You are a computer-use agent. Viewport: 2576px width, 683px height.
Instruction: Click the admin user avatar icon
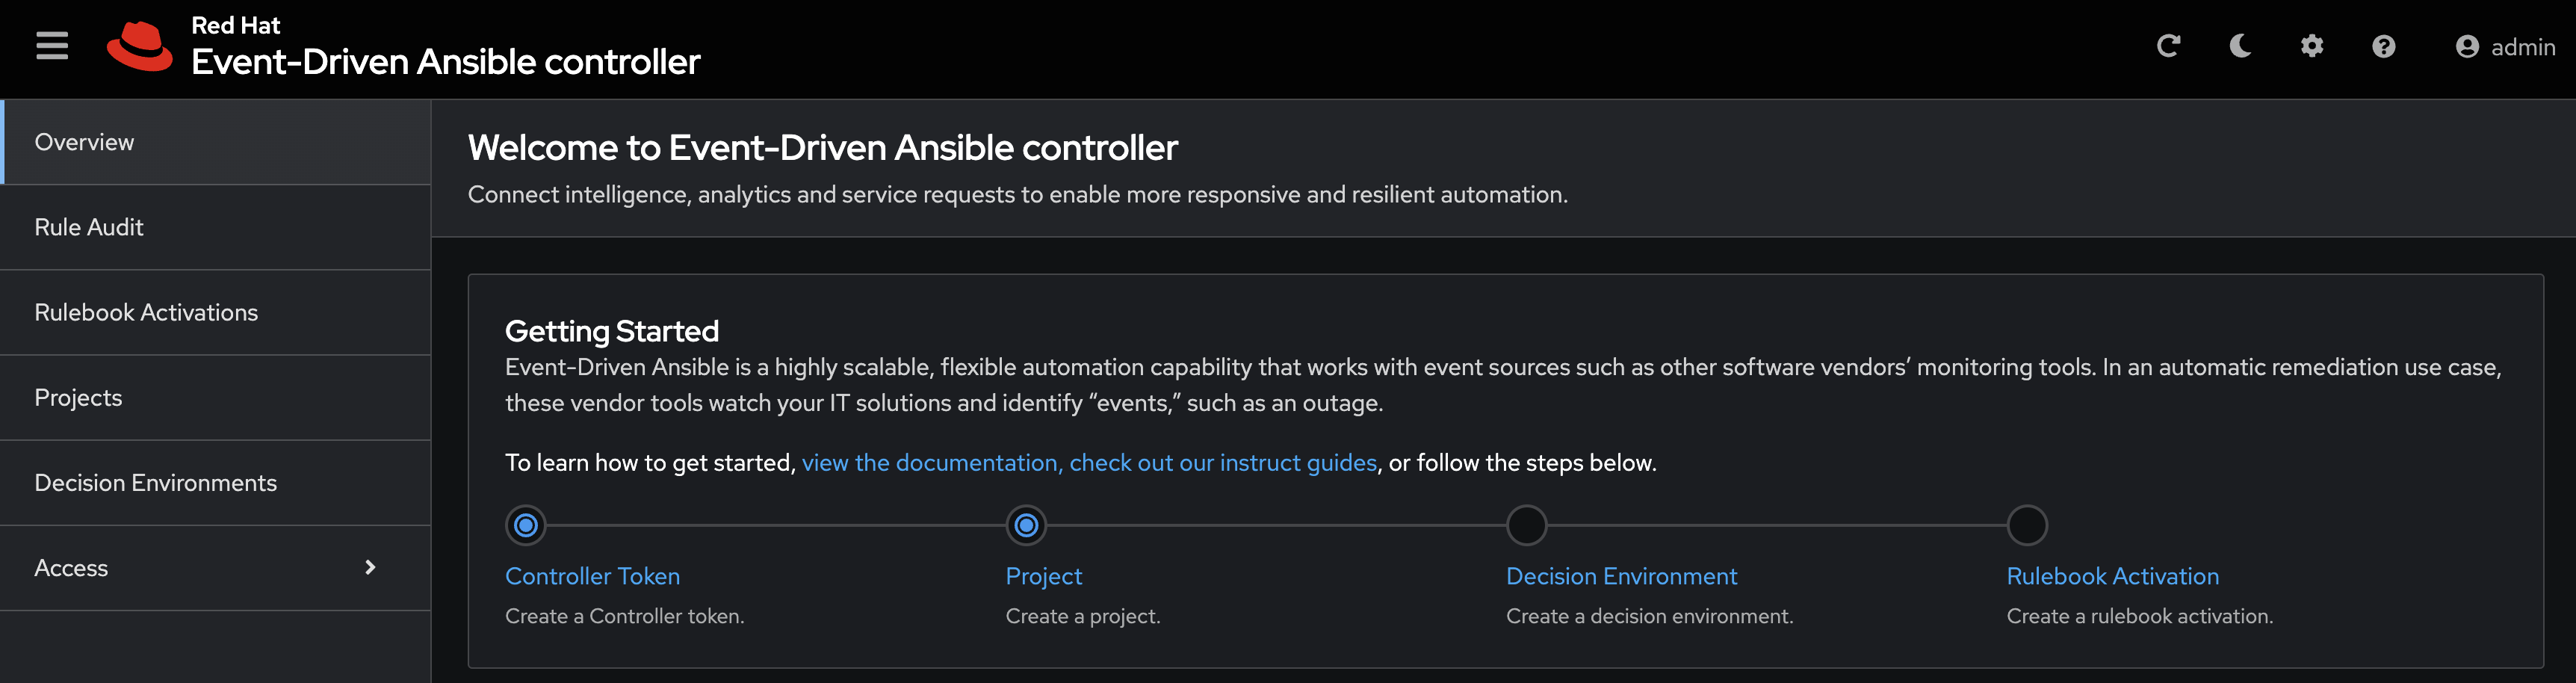[2466, 47]
